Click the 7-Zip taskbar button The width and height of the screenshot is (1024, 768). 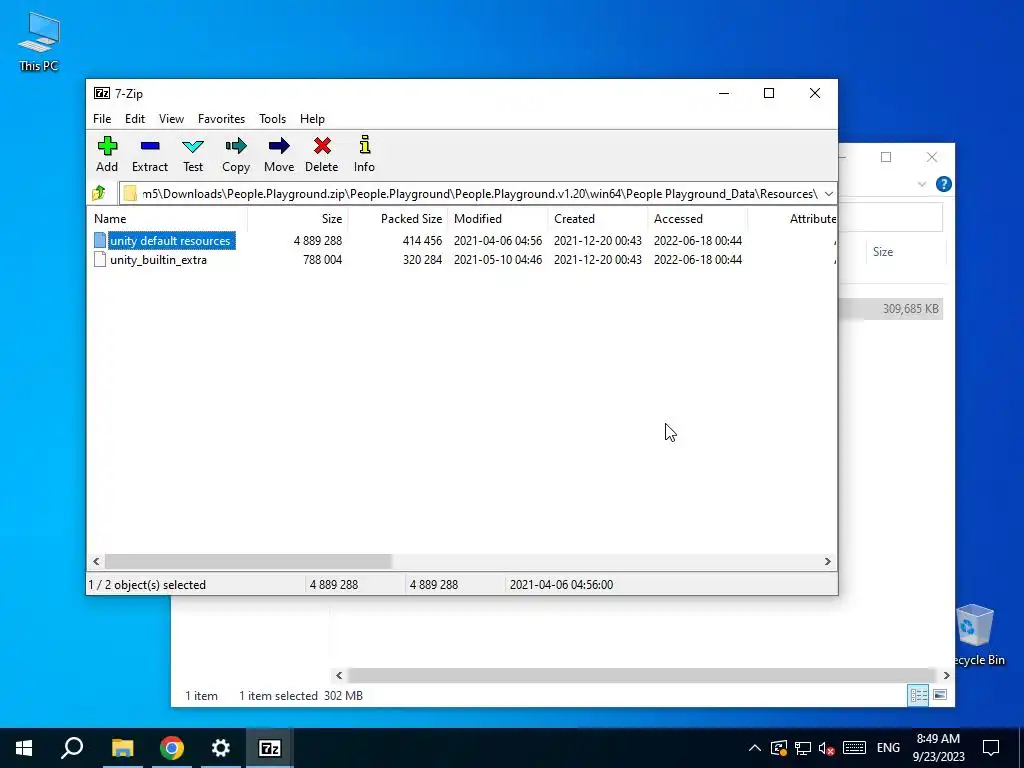pos(270,748)
